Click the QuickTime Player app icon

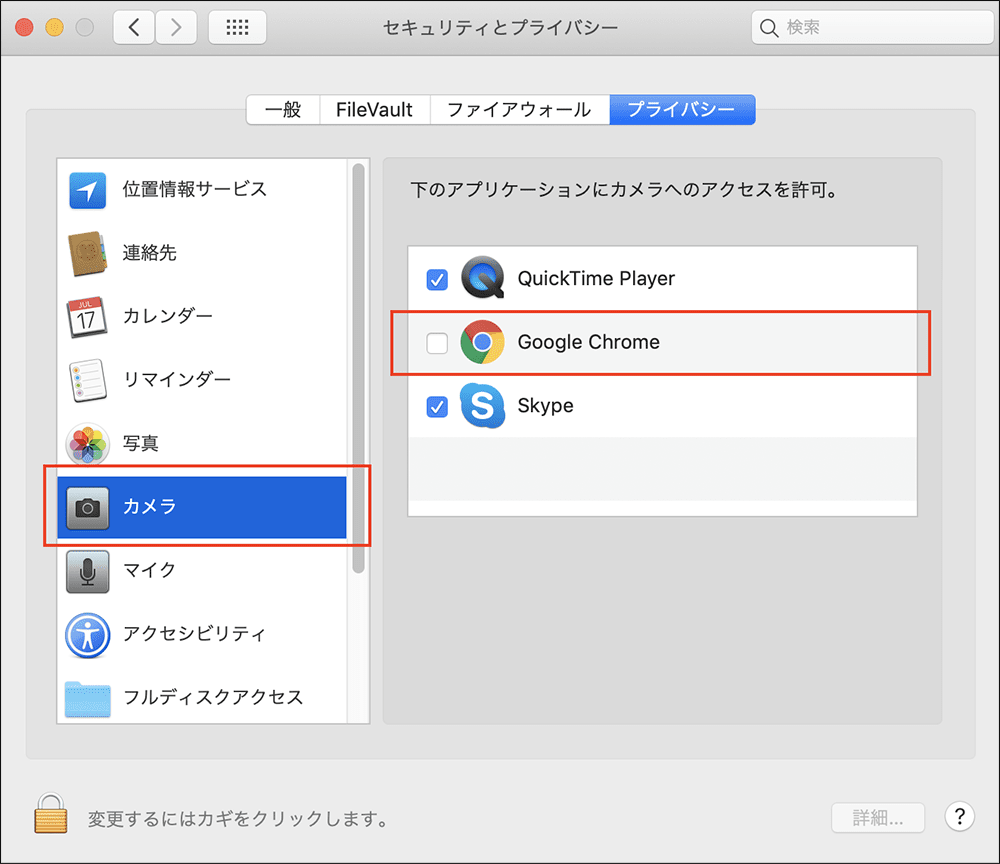[x=483, y=277]
